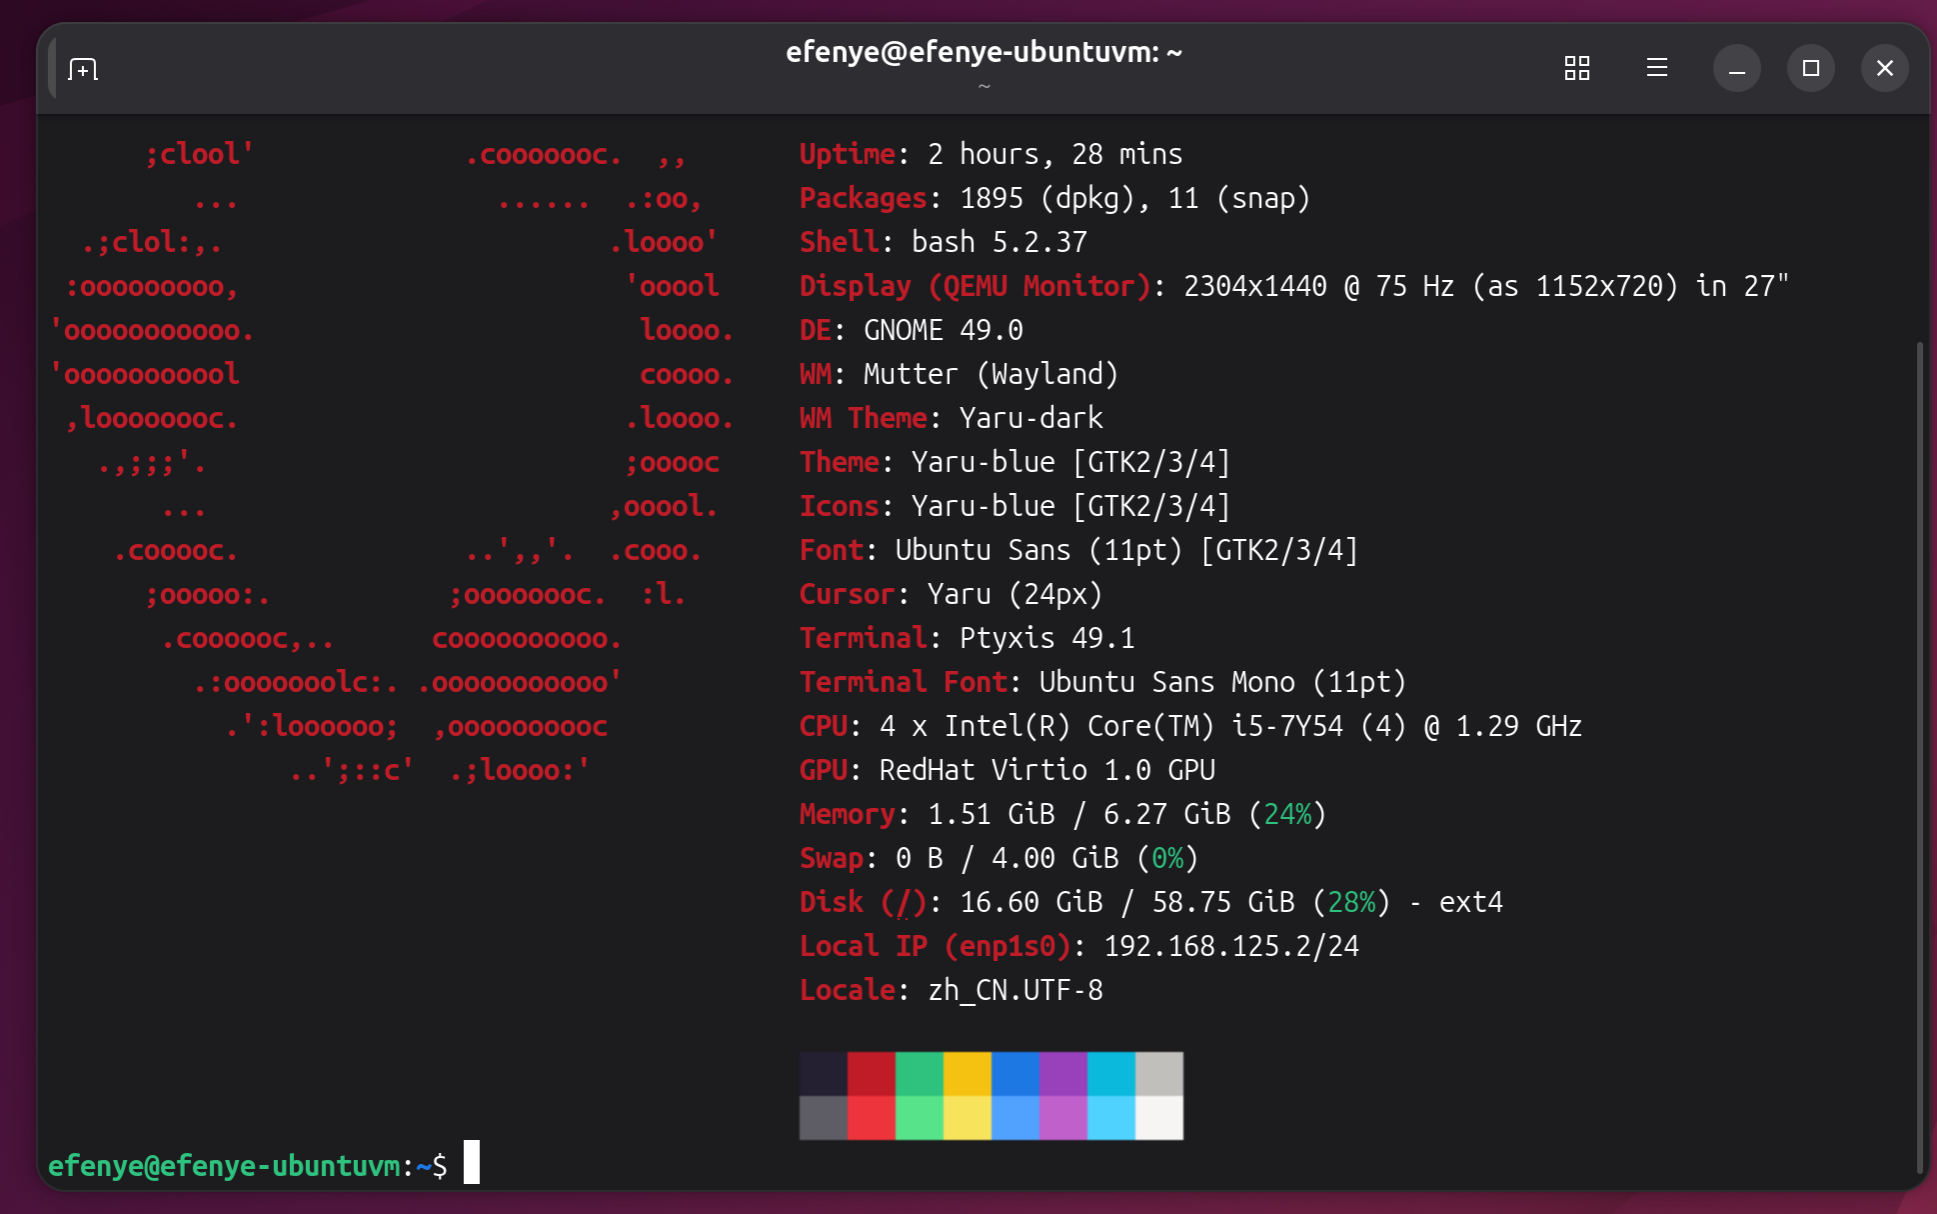1937x1214 pixels.
Task: Click the bright white color block
Action: click(x=1159, y=1118)
